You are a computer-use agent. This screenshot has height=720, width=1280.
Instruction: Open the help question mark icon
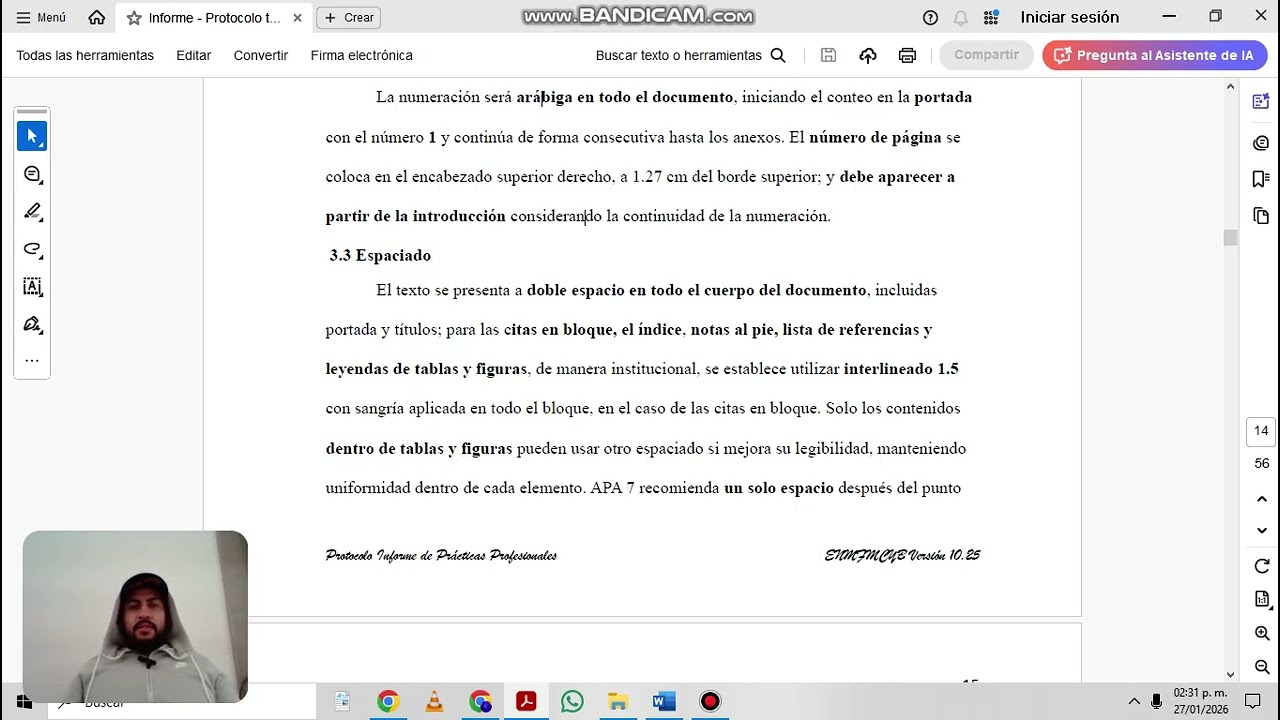930,18
